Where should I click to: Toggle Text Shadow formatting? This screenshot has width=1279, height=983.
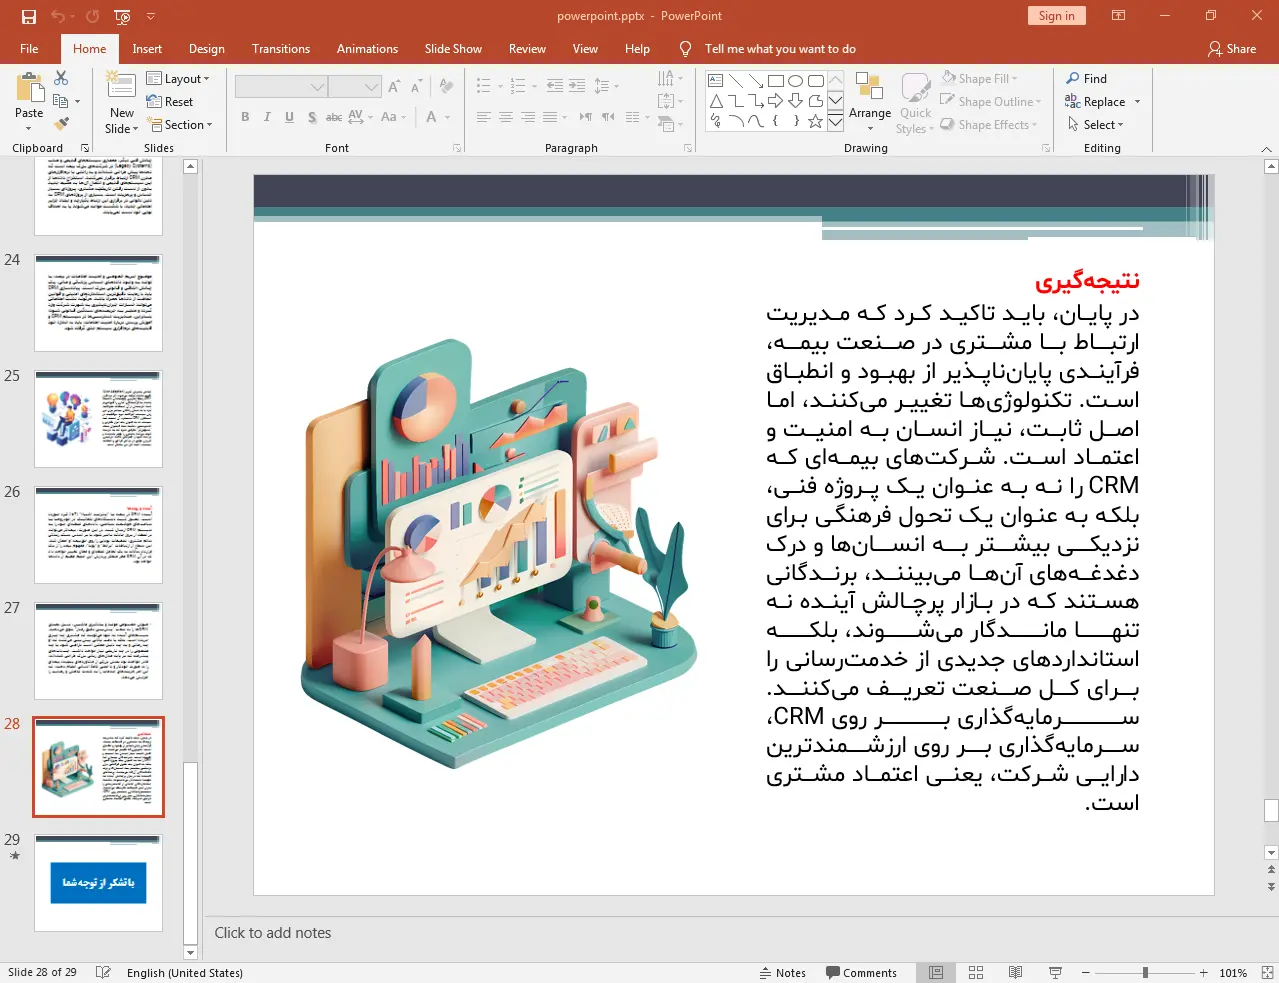point(312,117)
